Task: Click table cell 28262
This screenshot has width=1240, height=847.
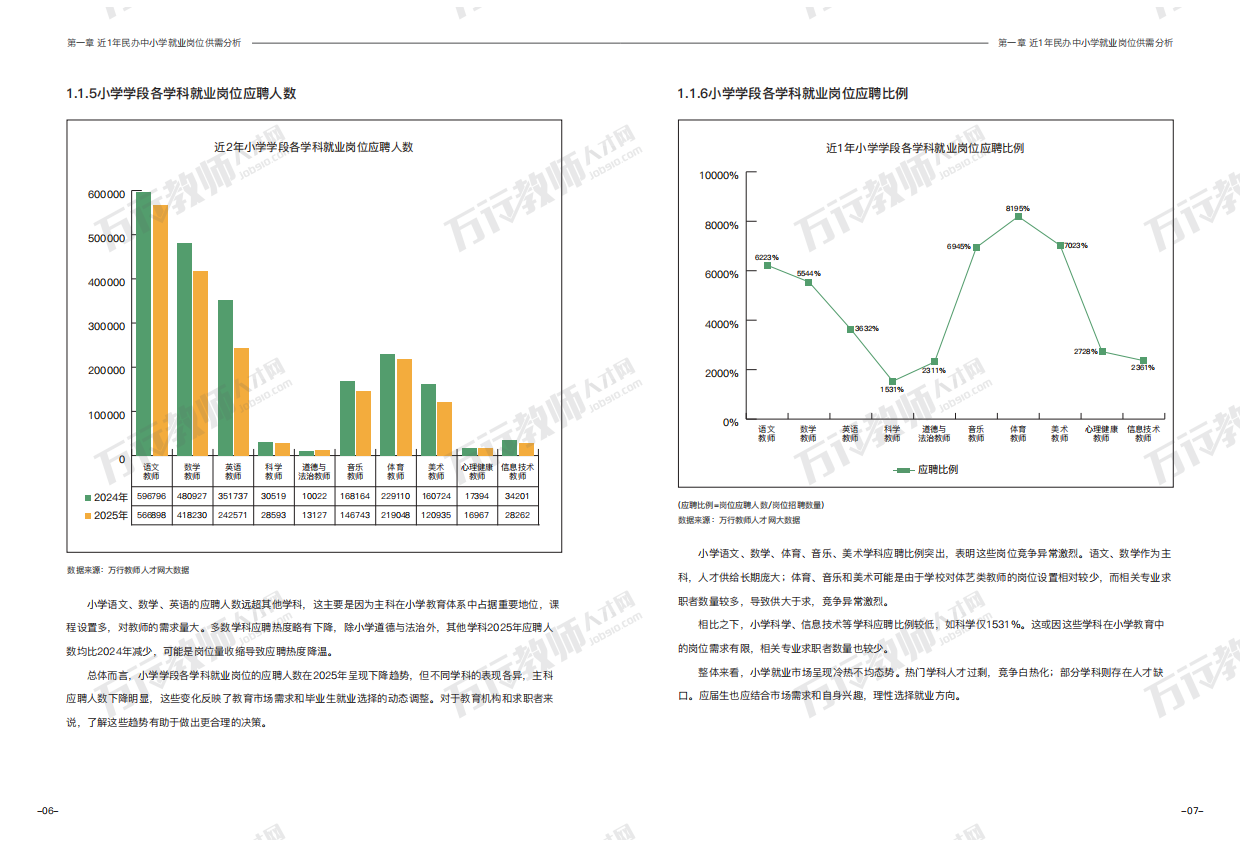Action: click(x=517, y=516)
